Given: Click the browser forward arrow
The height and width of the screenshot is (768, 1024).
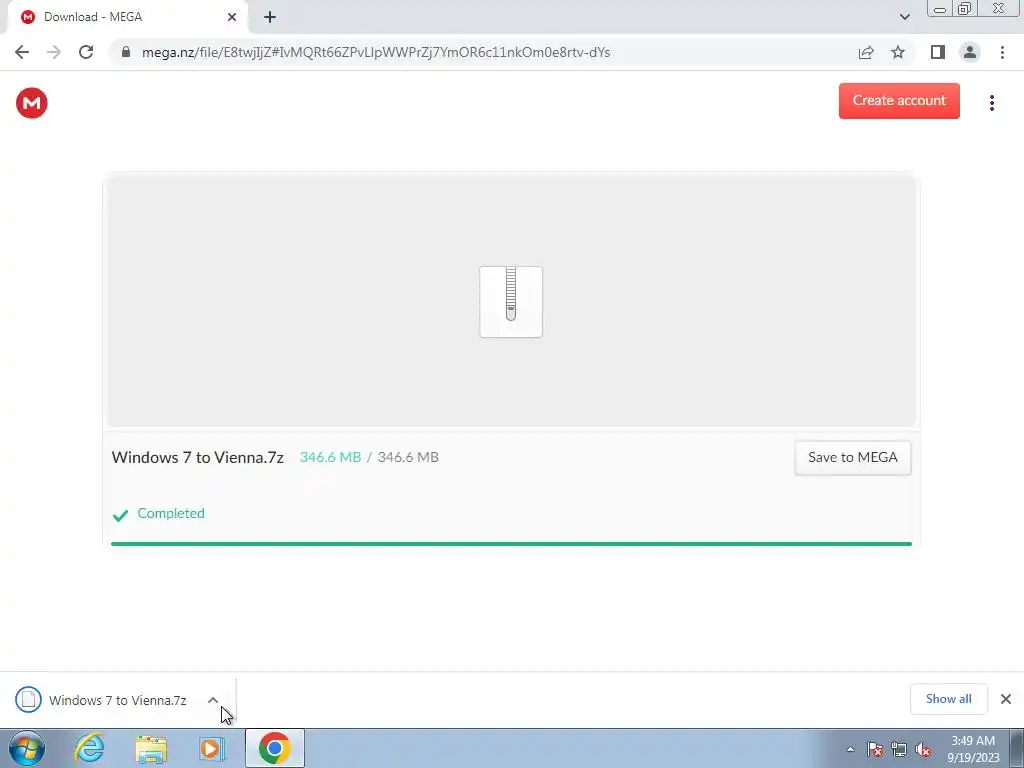Looking at the screenshot, I should (x=54, y=52).
